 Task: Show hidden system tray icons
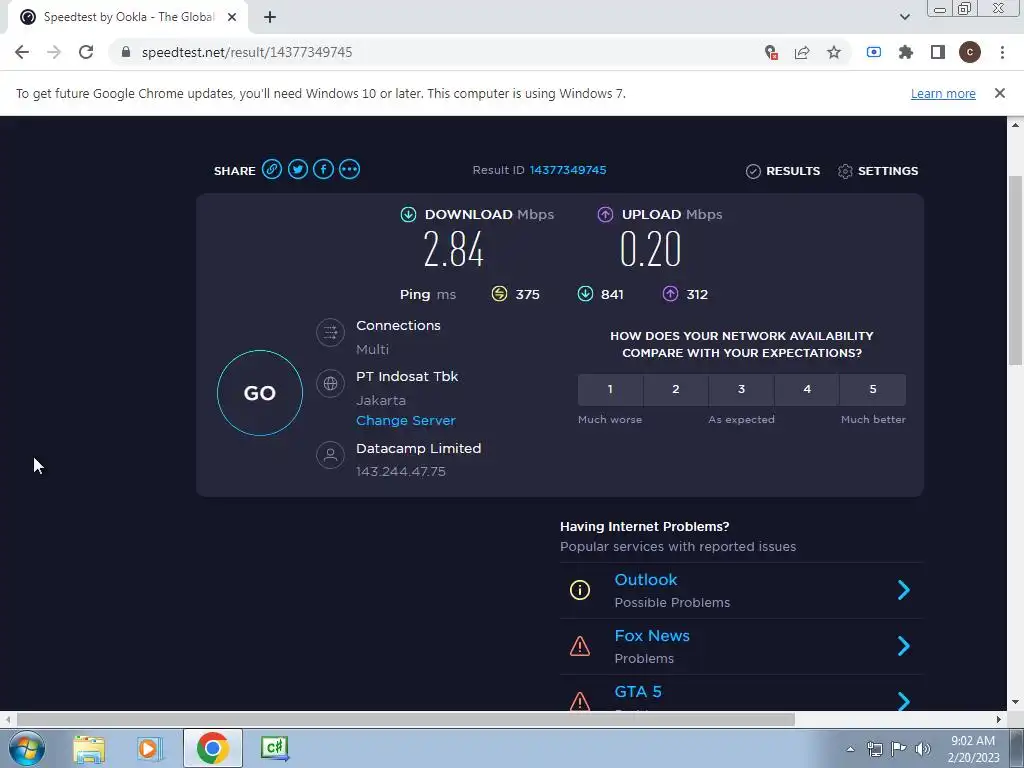(850, 749)
